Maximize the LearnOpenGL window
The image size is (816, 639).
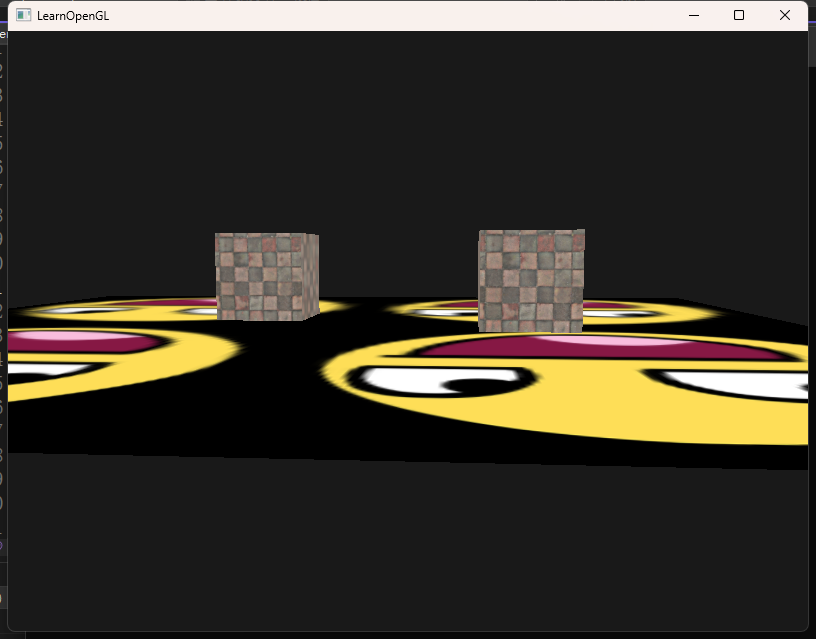click(738, 15)
